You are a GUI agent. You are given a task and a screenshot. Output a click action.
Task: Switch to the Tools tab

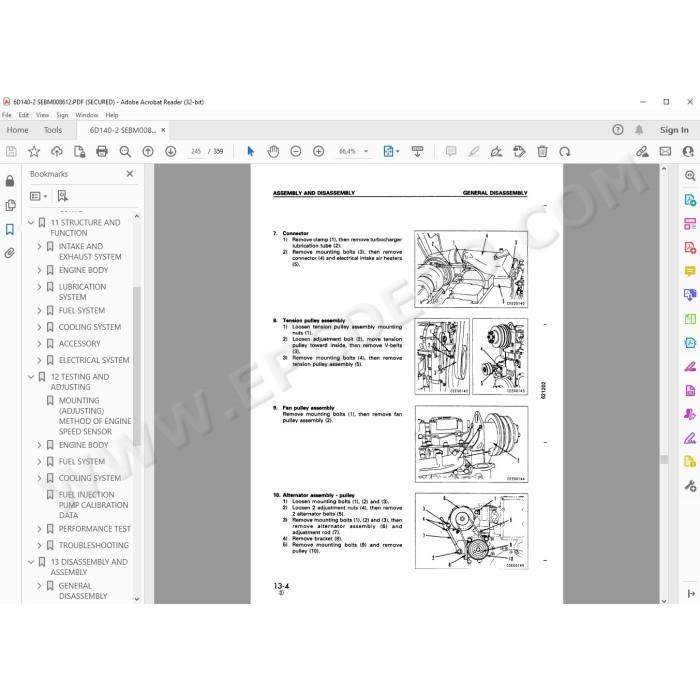(53, 130)
